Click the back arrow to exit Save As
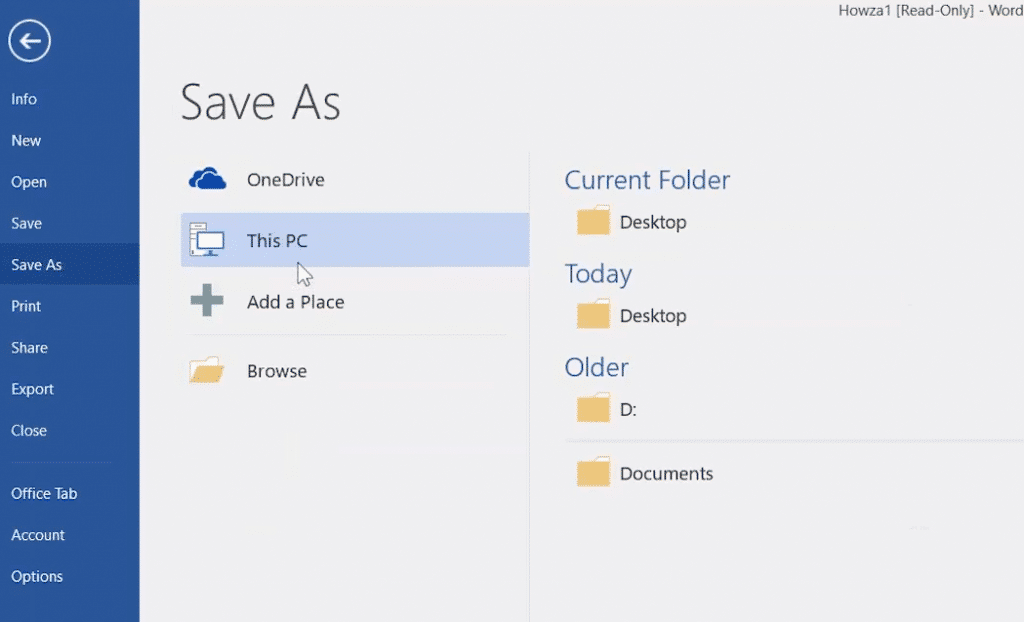 [x=30, y=41]
